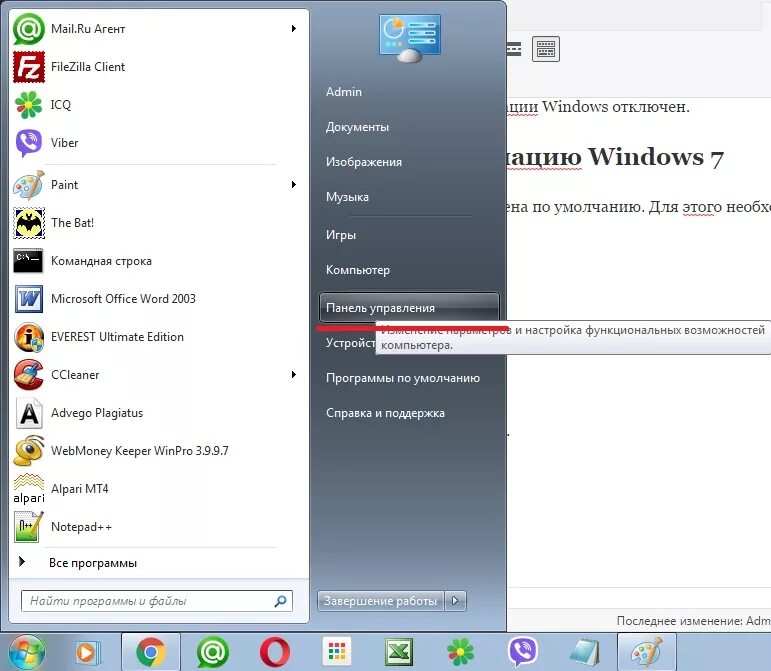771x671 pixels.
Task: Open Excel on the taskbar
Action: click(x=399, y=653)
